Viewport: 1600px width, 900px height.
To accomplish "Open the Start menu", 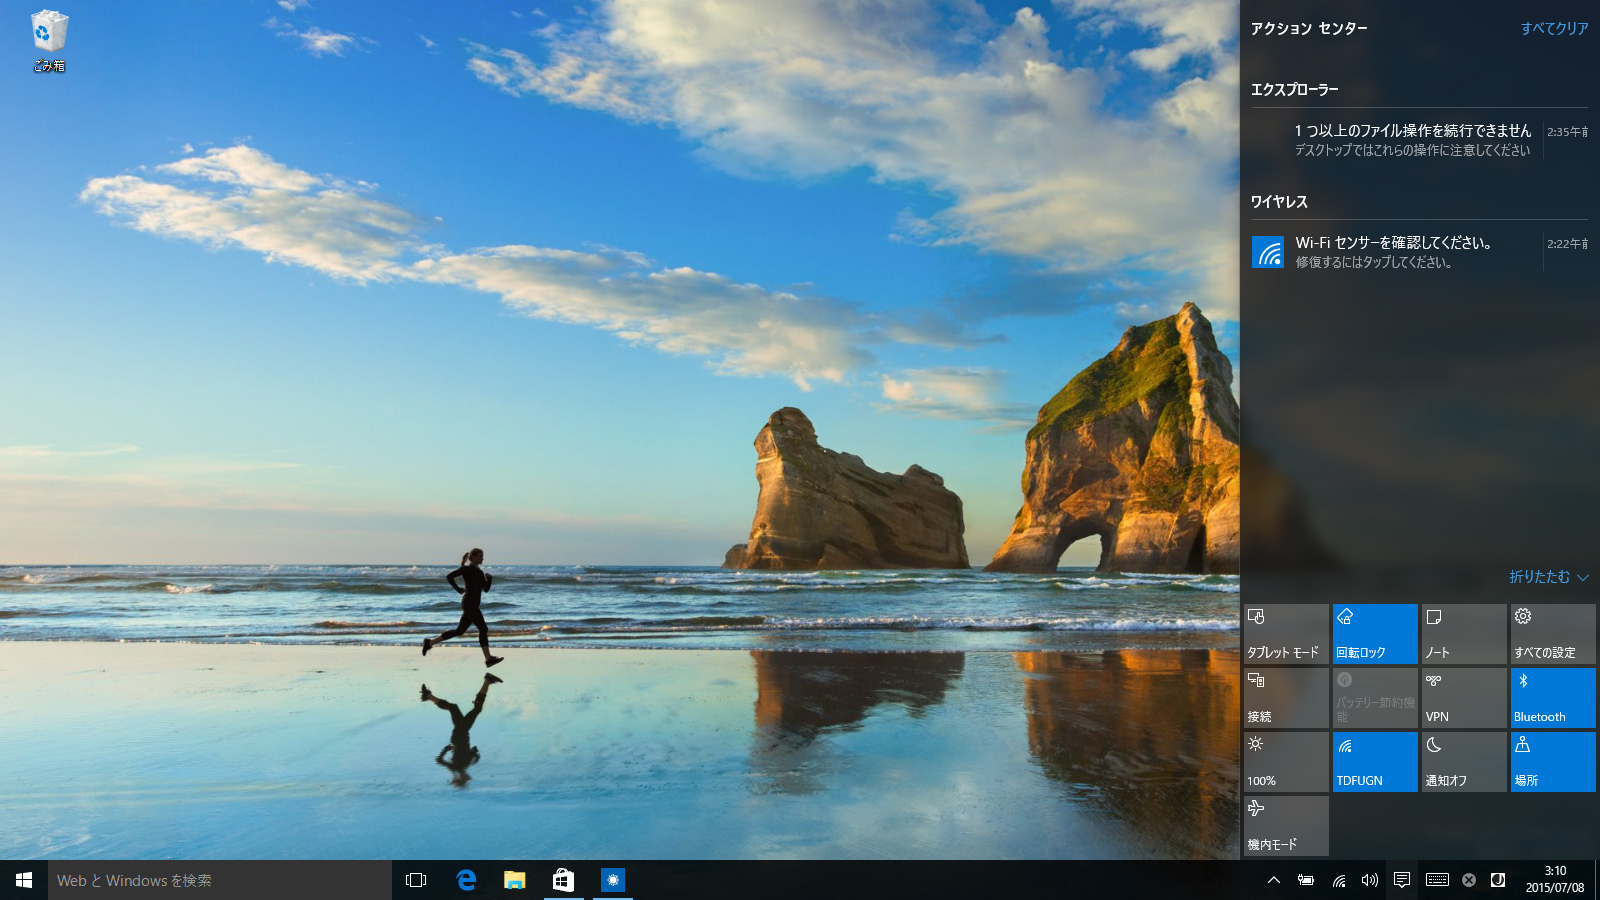I will (x=24, y=880).
